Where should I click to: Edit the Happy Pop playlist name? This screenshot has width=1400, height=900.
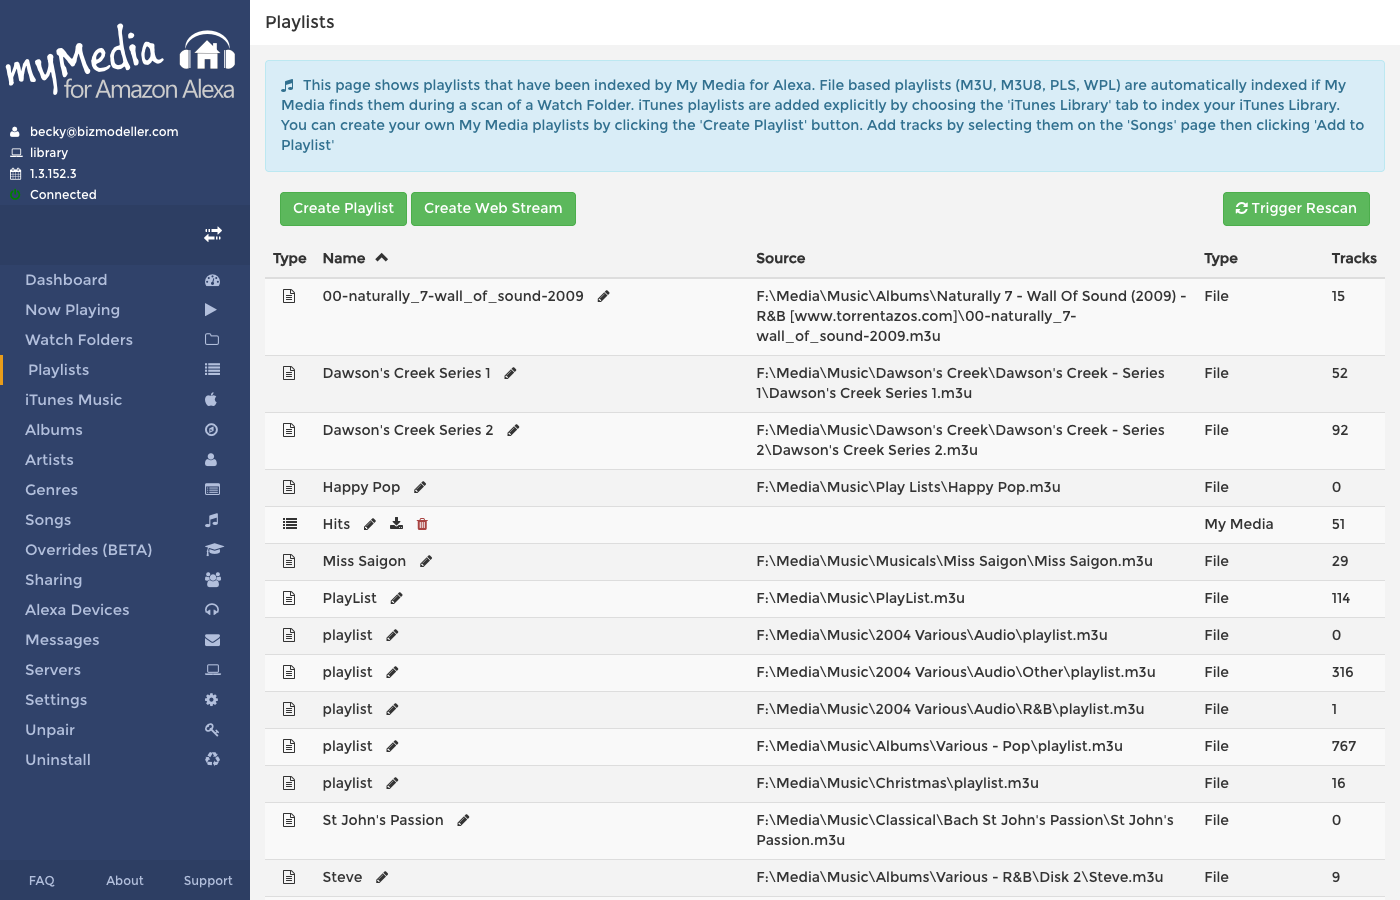tap(420, 487)
